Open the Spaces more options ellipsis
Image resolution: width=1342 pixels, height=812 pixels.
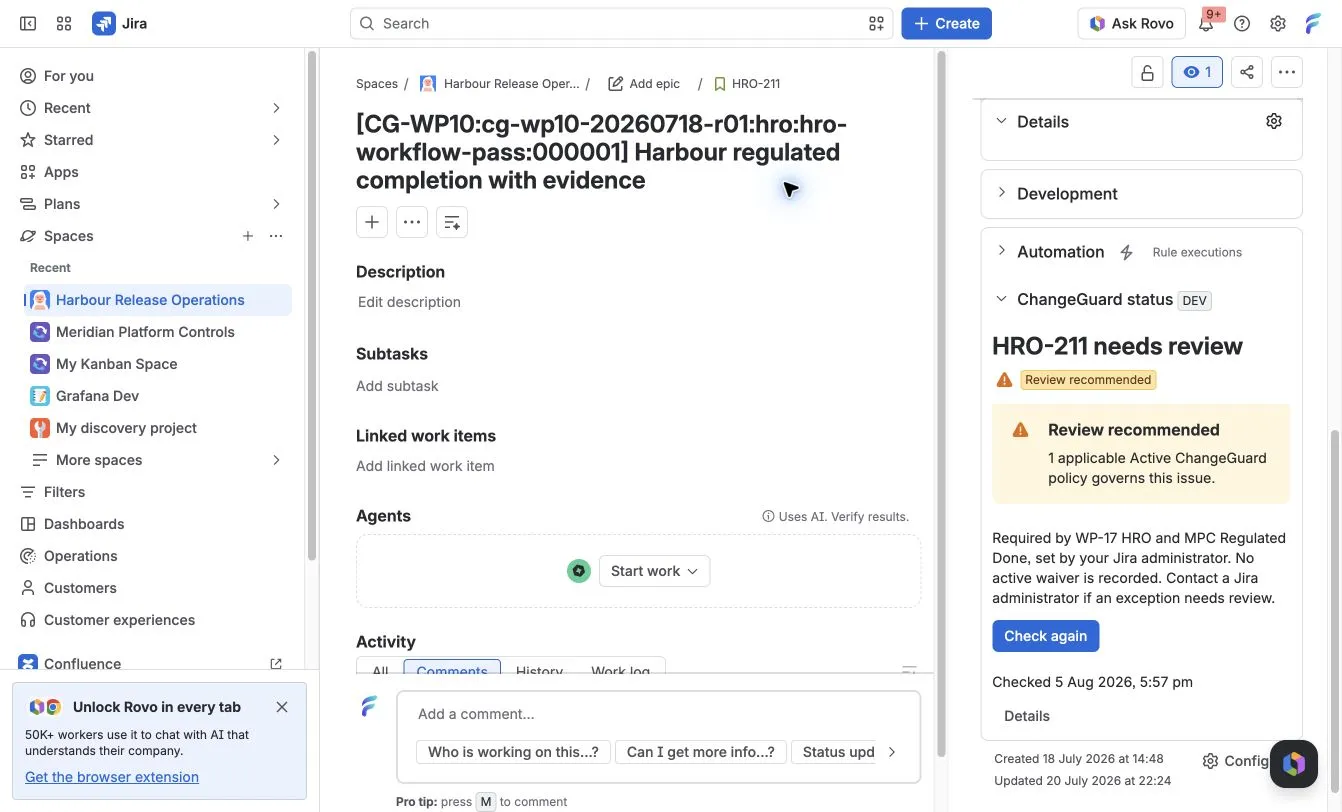tap(276, 236)
